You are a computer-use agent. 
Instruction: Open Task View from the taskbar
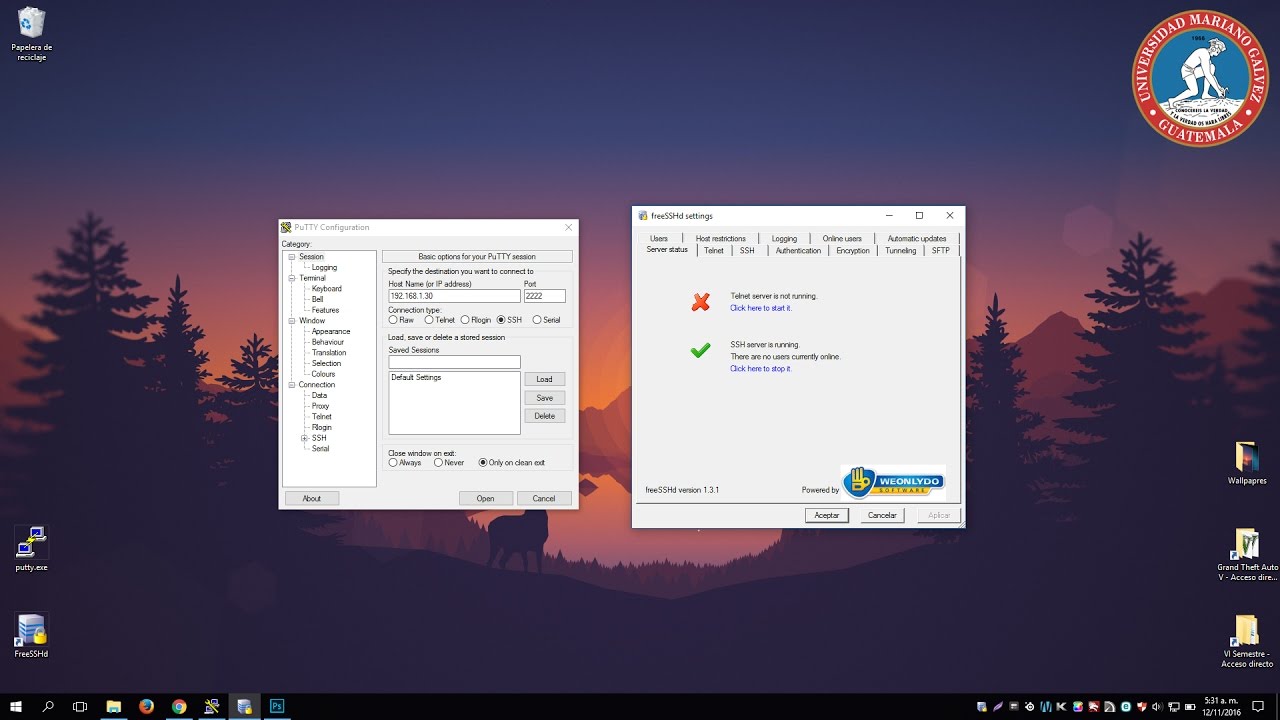(80, 706)
